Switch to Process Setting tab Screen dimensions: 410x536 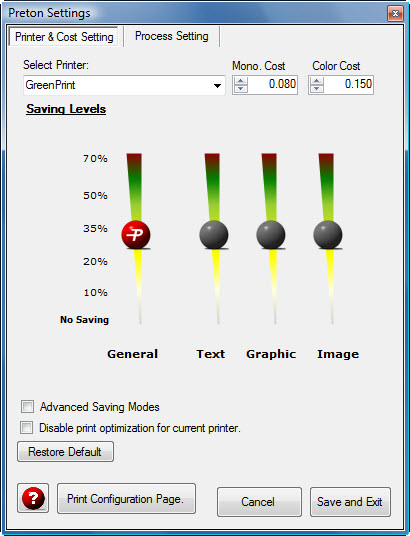pyautogui.click(x=172, y=36)
